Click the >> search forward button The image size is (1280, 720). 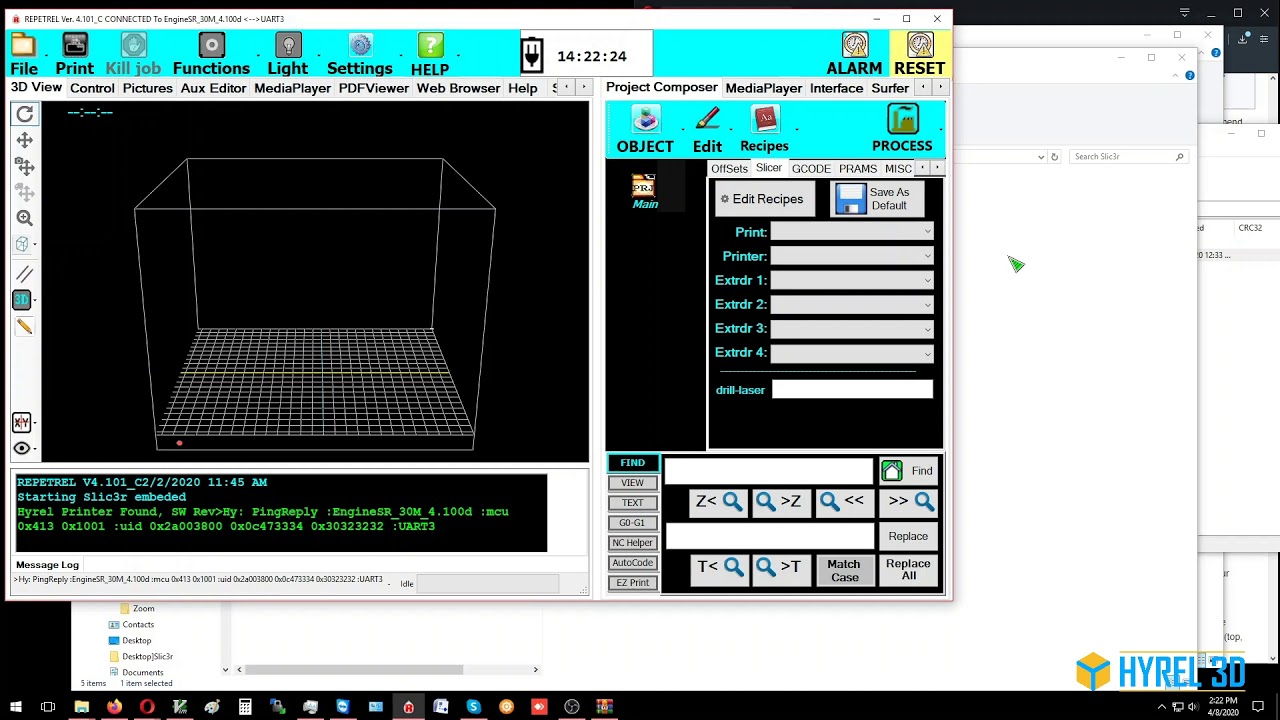[x=910, y=502]
